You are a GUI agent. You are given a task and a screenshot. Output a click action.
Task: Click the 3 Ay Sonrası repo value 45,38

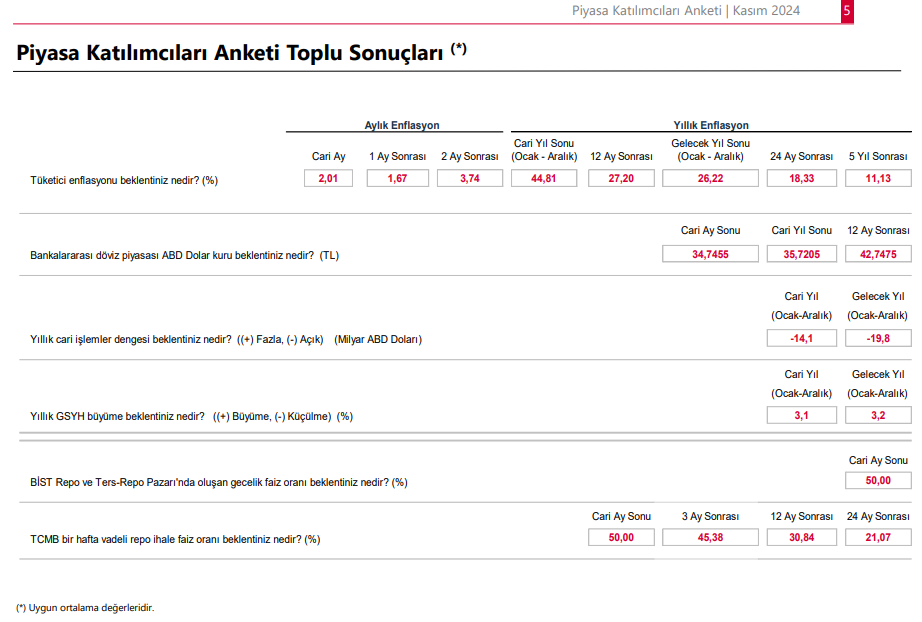point(710,537)
